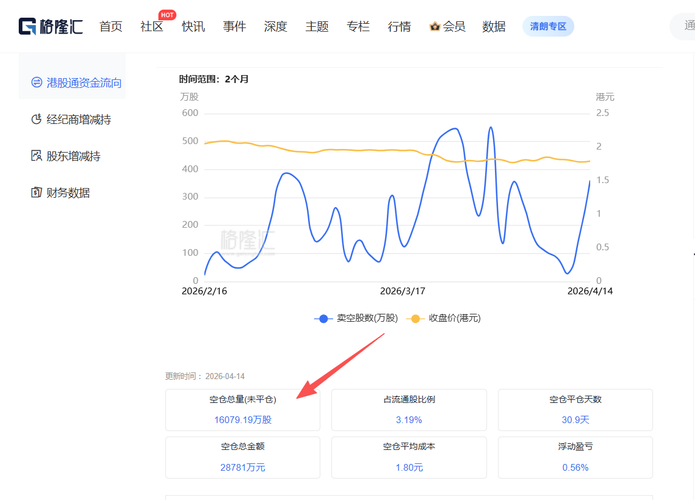Click the 2026/4/14 axis date
This screenshot has height=500, width=695.
[590, 291]
